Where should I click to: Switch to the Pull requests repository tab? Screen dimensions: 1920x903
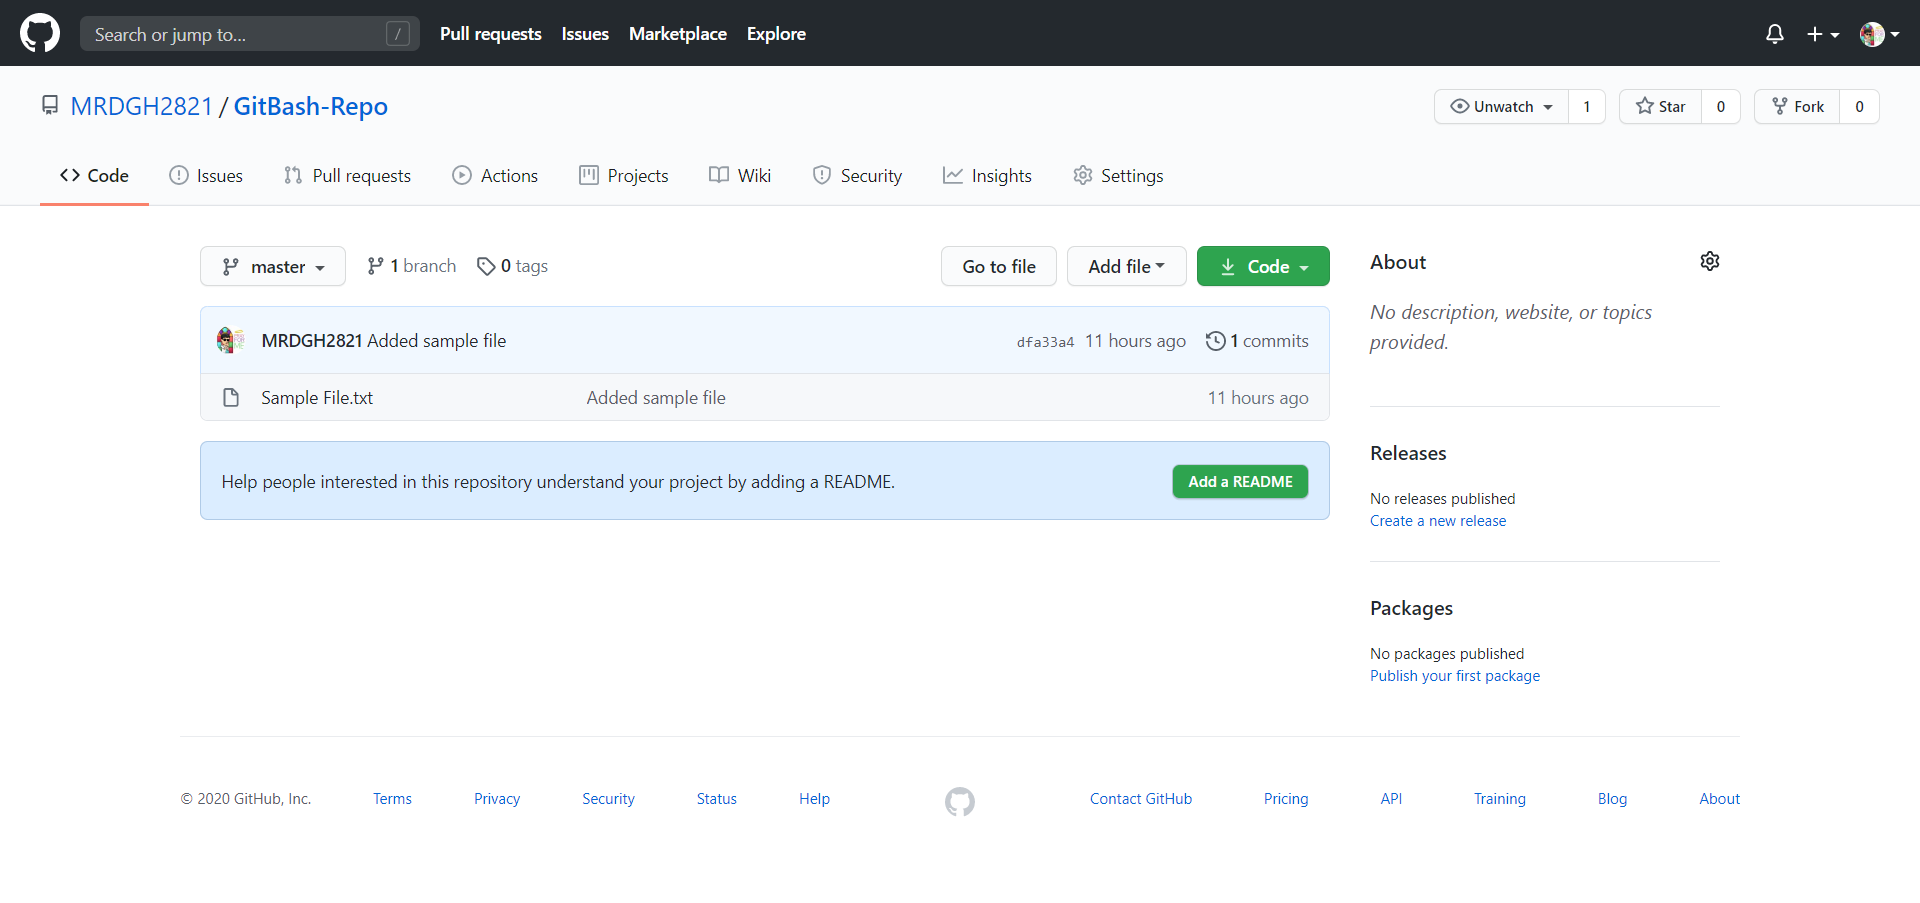347,176
